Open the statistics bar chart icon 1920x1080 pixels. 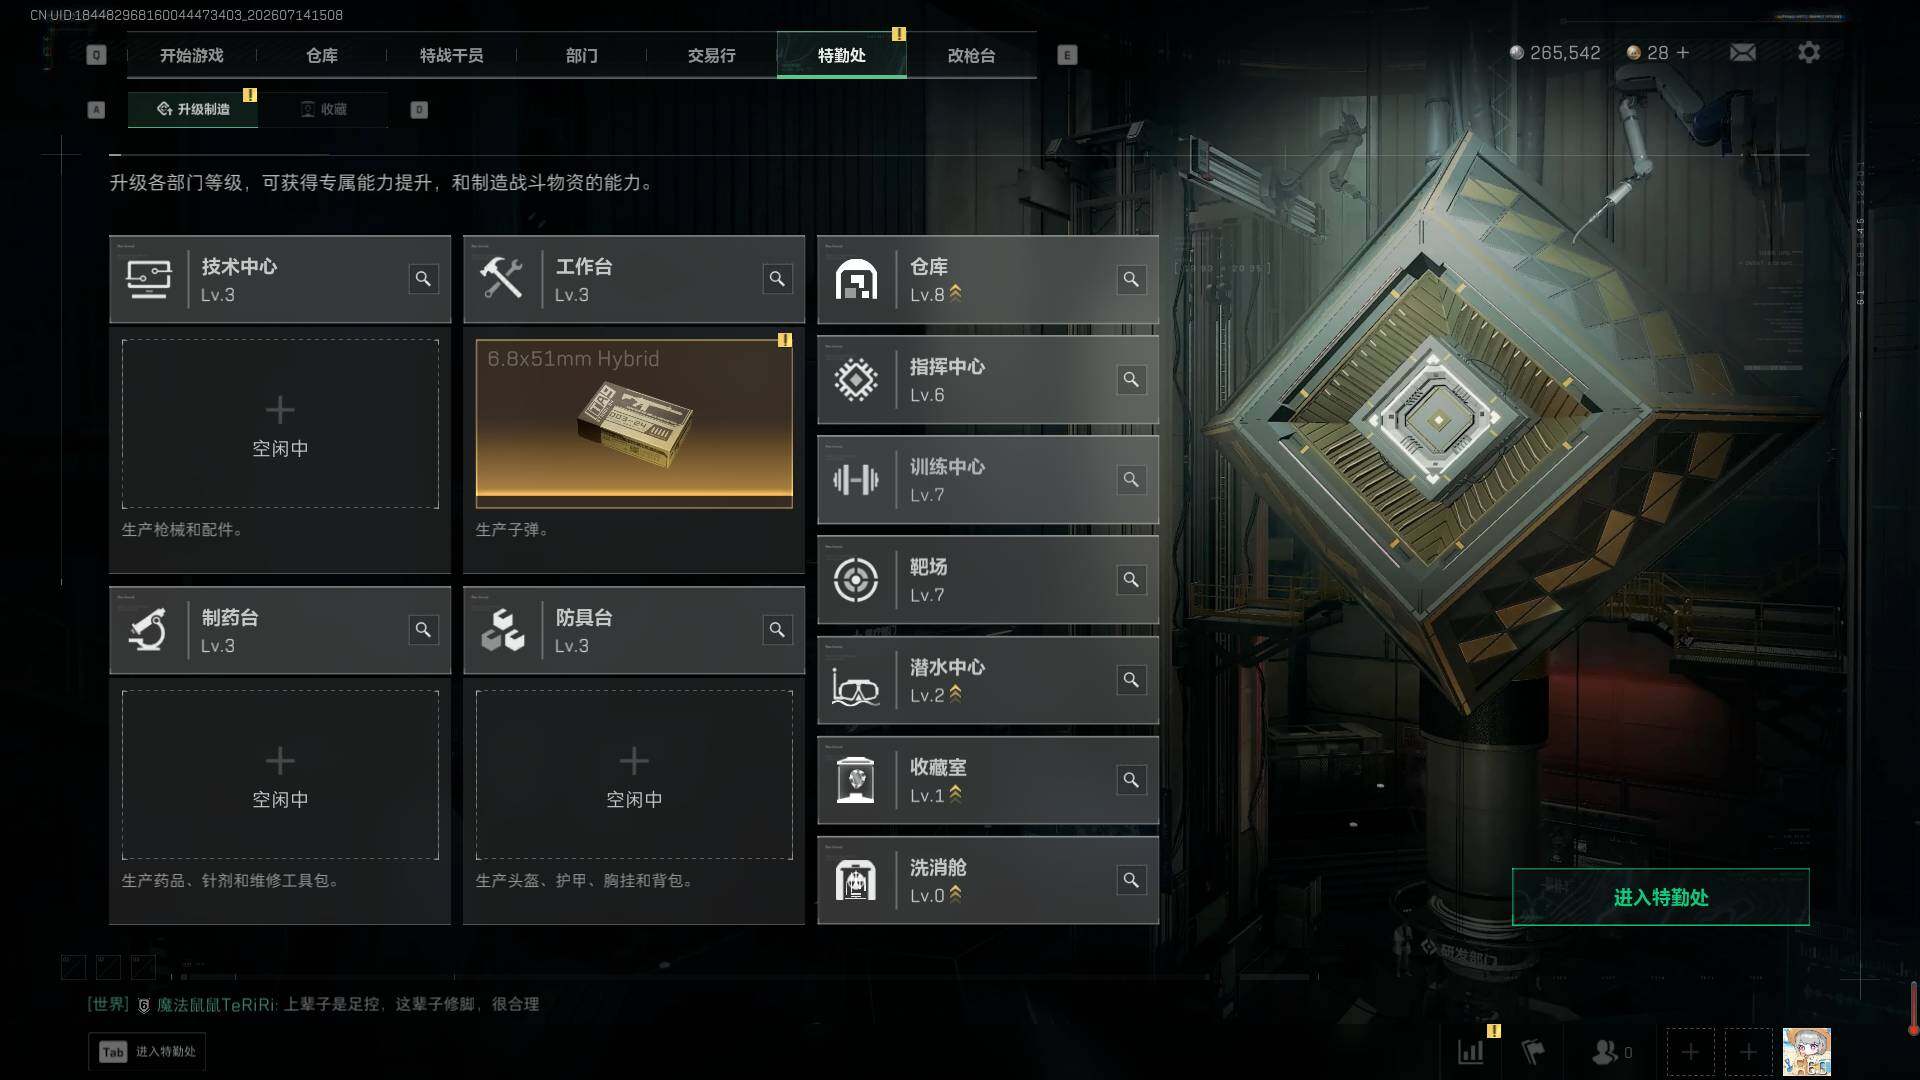click(x=1470, y=1052)
